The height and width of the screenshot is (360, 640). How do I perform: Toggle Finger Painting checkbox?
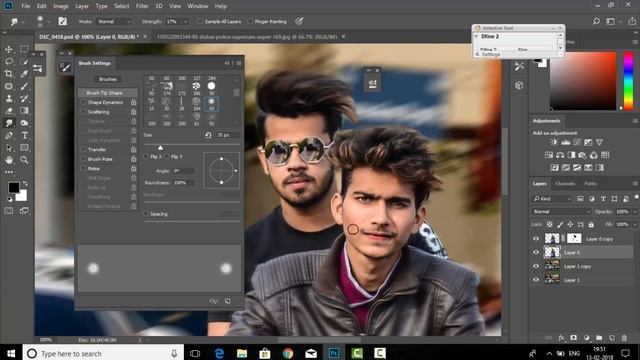250,21
